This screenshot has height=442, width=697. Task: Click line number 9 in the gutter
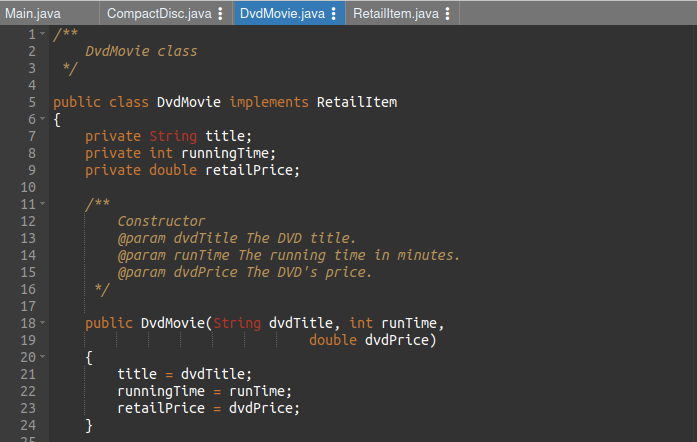click(31, 170)
